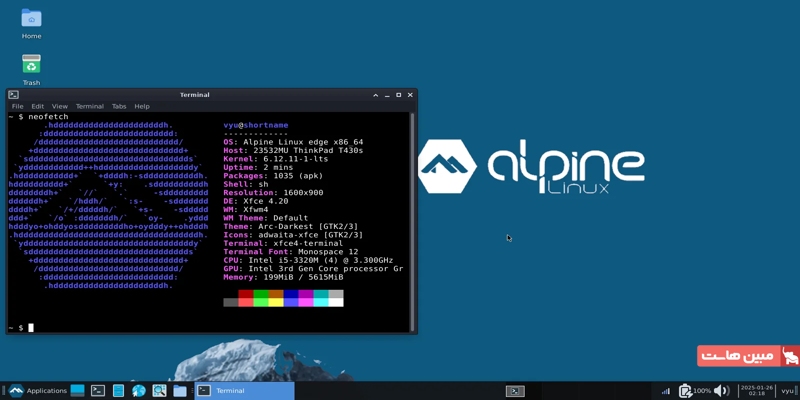
Task: Launch the web browser globe icon
Action: click(139, 391)
